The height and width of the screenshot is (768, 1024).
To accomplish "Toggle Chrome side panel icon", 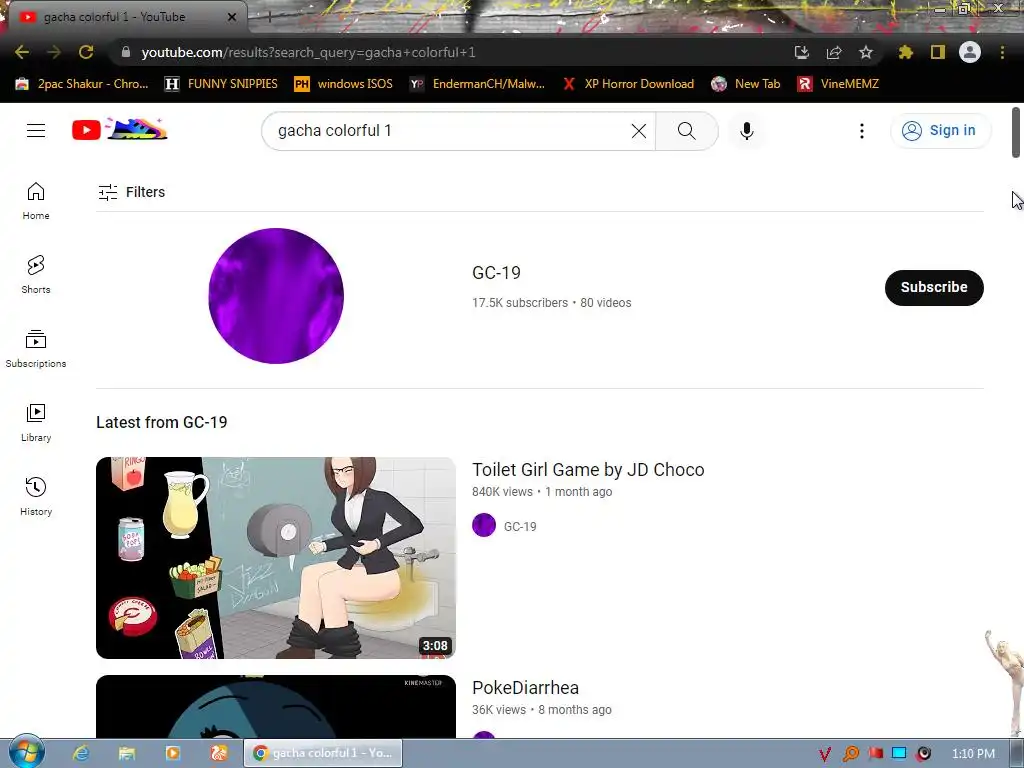I will (937, 52).
